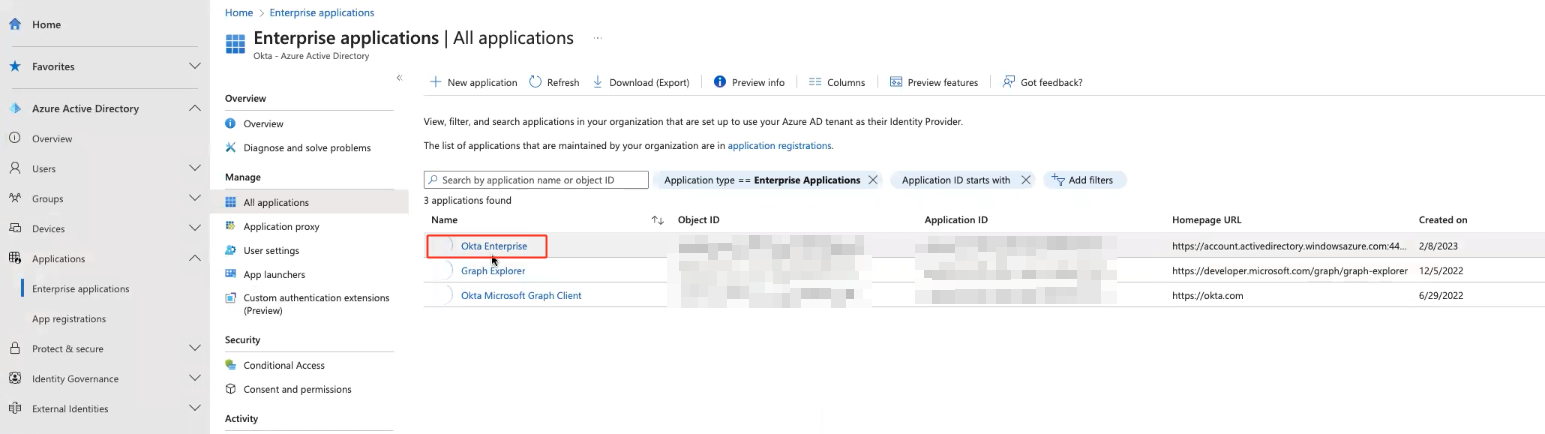Expand the External Identities chevron
The image size is (1545, 434).
pos(195,408)
